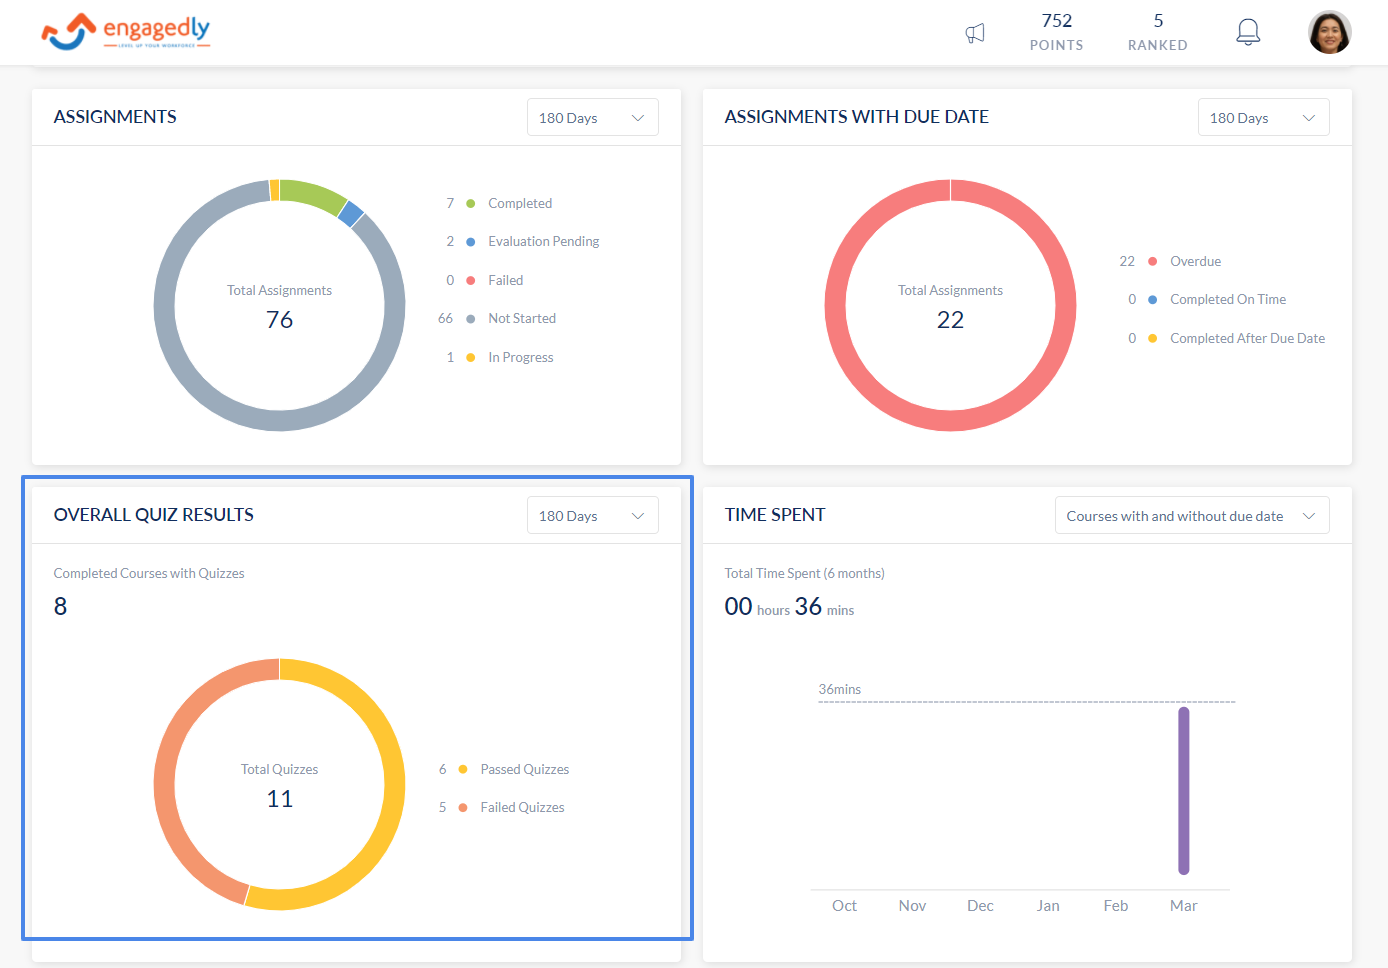Click the Feb axis label
The width and height of the screenshot is (1388, 968).
(1116, 905)
